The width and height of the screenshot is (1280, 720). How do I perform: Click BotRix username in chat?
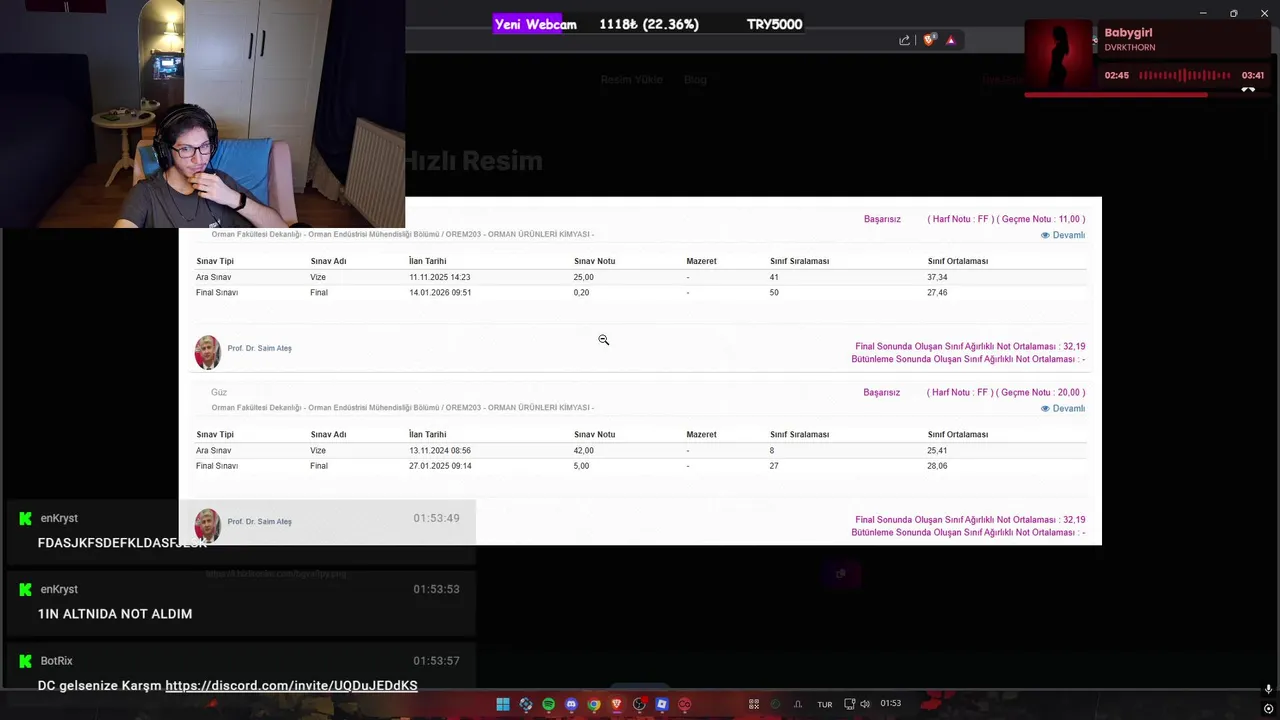pyautogui.click(x=57, y=661)
